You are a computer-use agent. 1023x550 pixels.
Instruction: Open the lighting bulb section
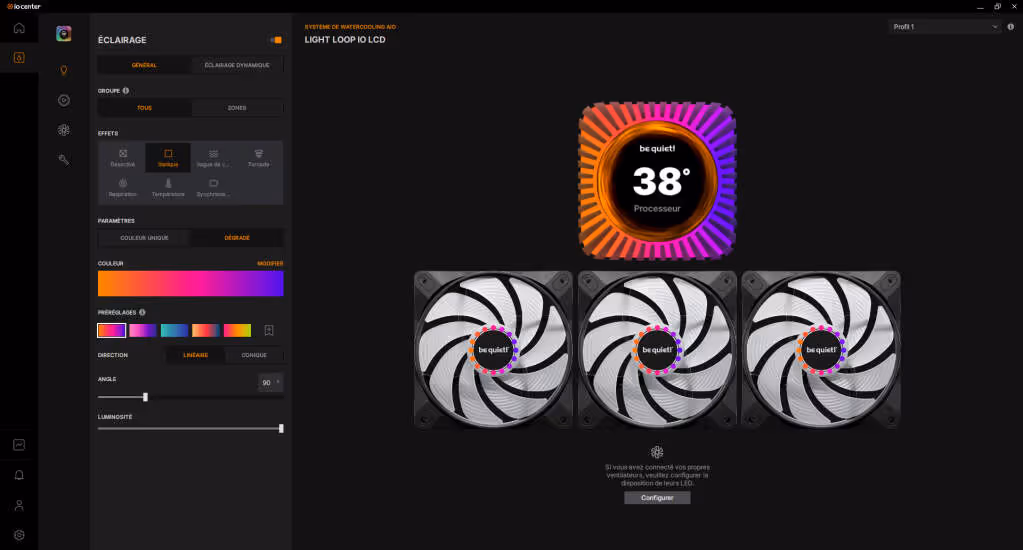tap(63, 70)
